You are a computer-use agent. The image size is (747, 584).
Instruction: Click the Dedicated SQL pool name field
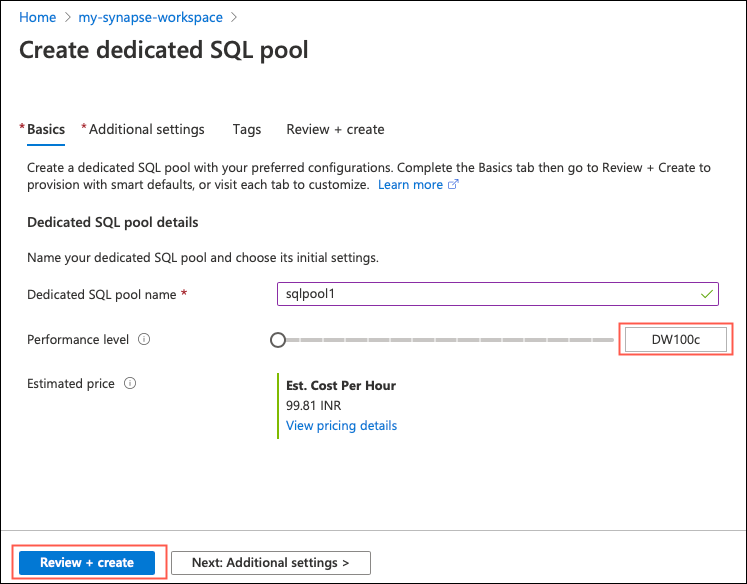498,294
